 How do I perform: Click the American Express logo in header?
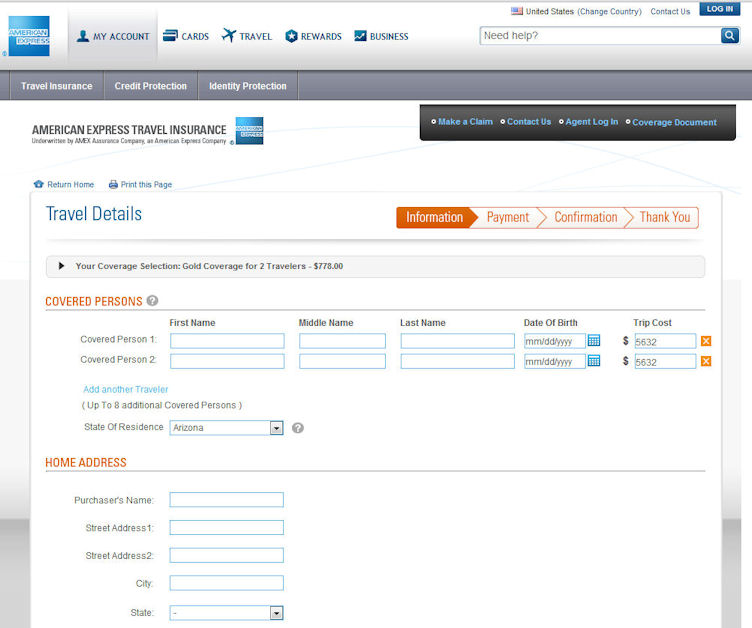point(29,36)
